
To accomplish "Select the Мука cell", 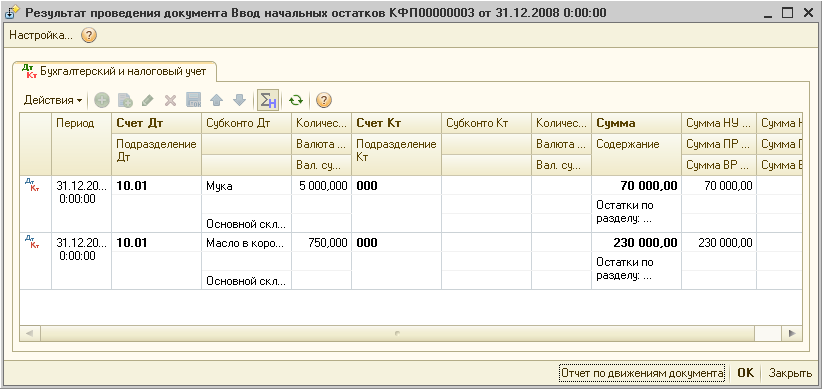I will [246, 186].
